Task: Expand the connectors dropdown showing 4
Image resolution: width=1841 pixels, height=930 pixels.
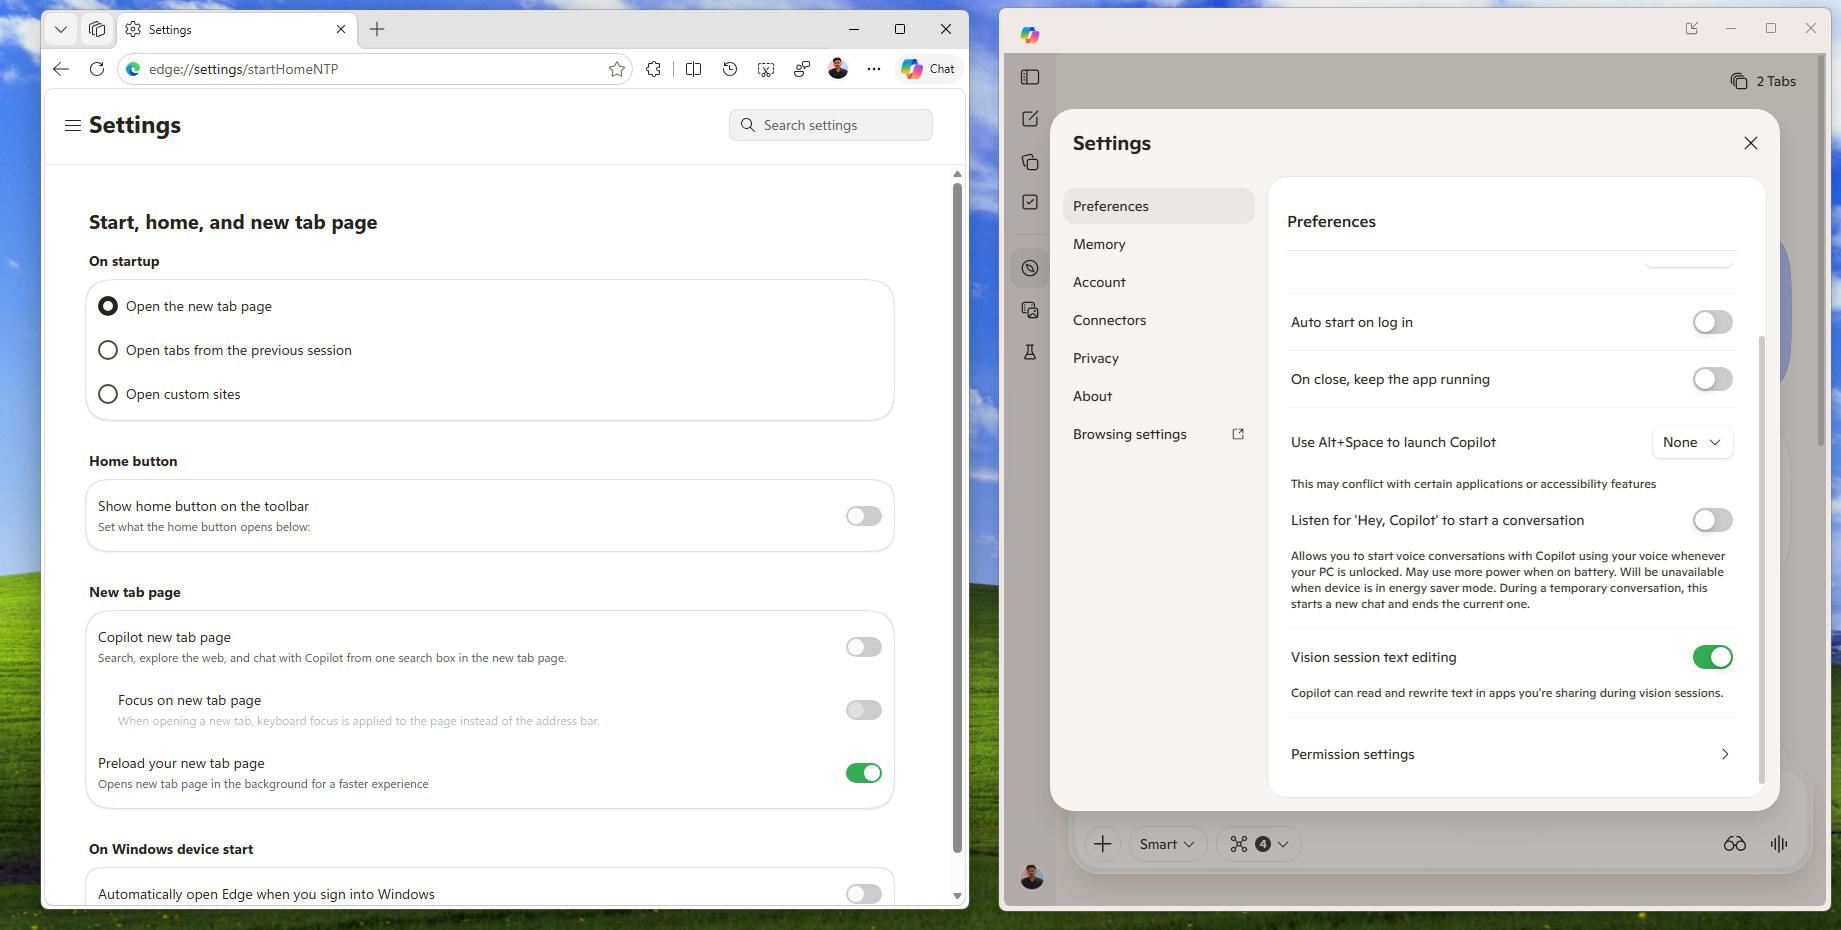Action: (x=1258, y=843)
